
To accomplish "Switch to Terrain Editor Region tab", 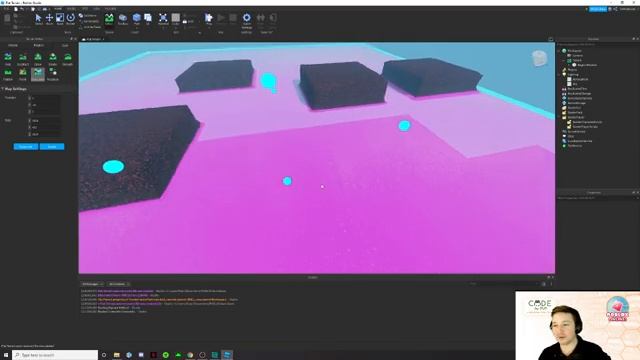I will 38,45.
